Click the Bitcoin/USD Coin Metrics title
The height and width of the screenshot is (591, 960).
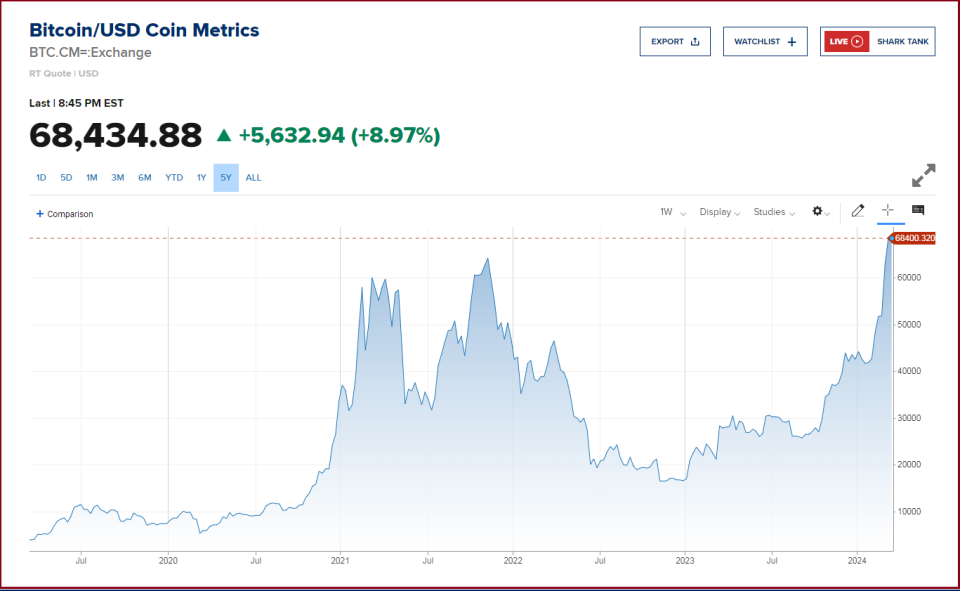click(144, 30)
